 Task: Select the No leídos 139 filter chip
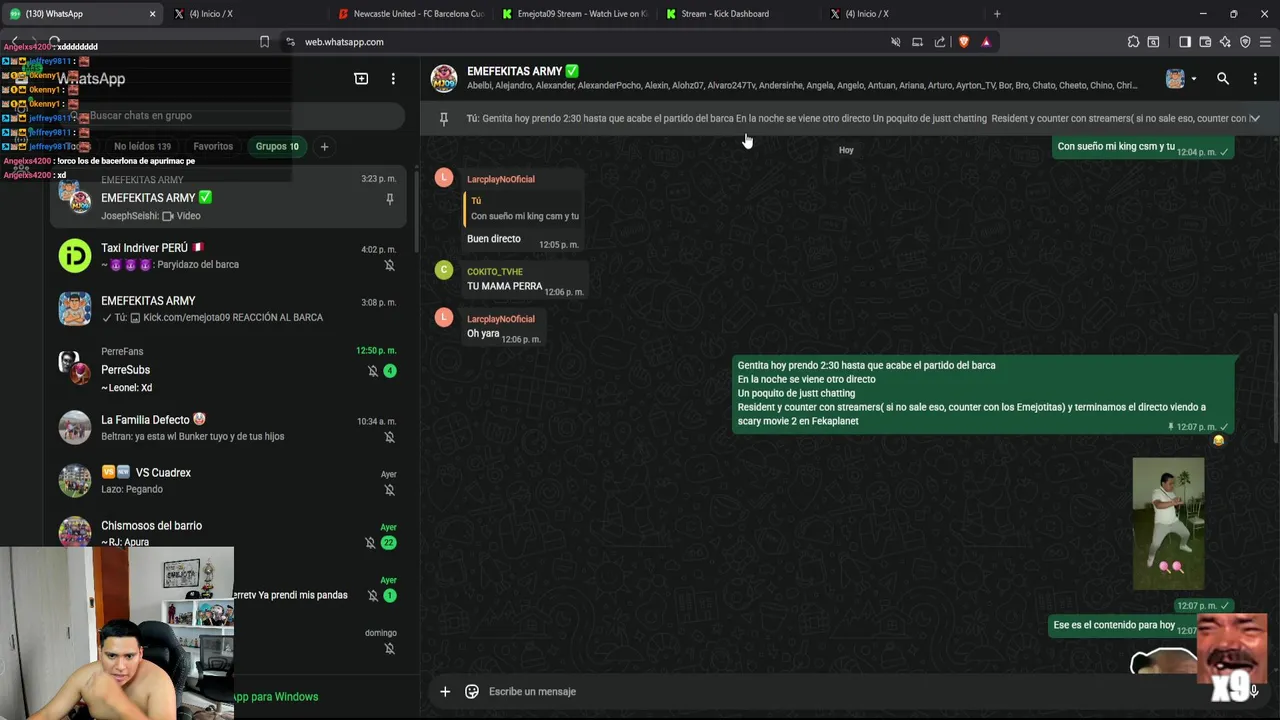(x=142, y=146)
